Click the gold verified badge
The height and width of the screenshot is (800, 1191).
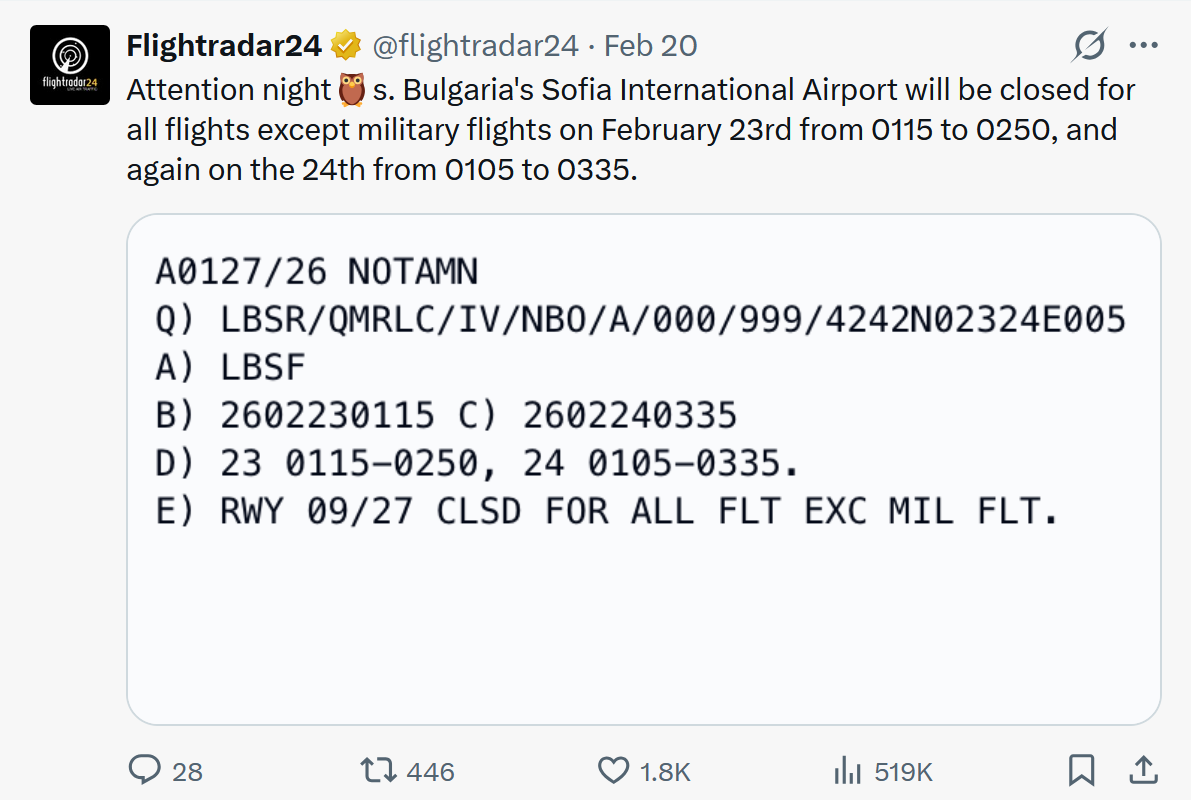point(346,46)
